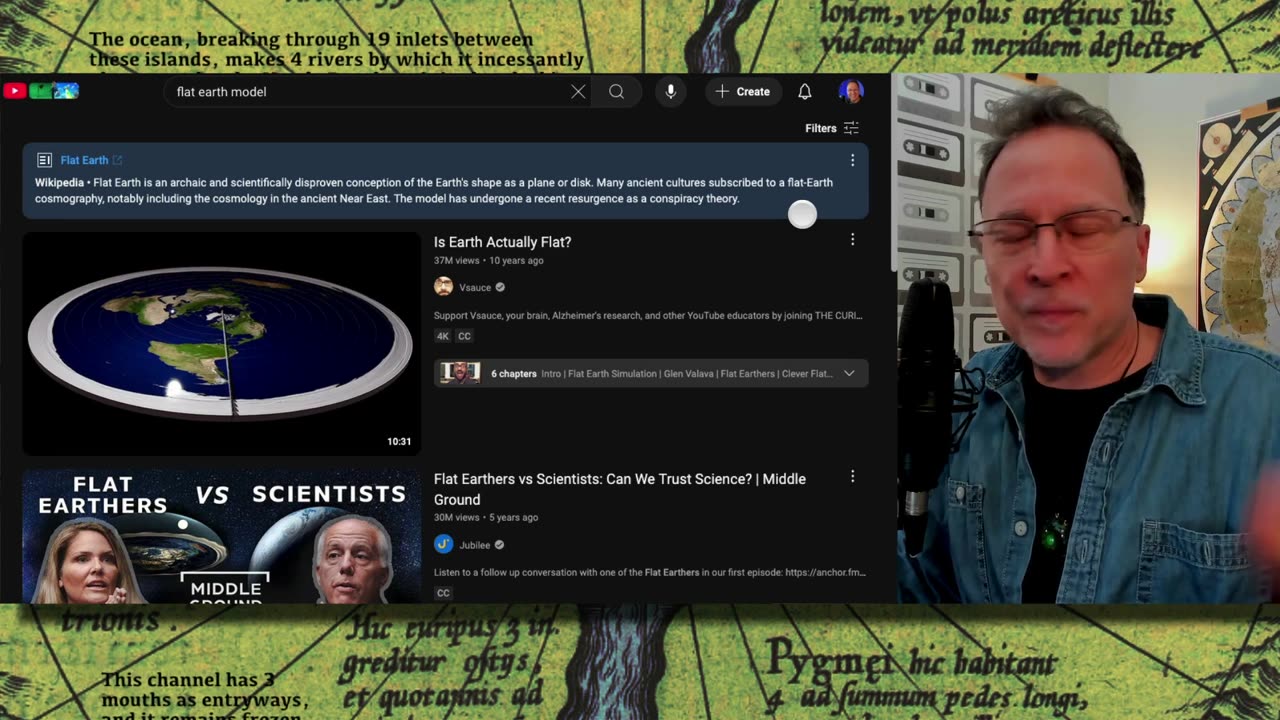This screenshot has width=1280, height=720.
Task: Clear the search box with X
Action: tap(578, 92)
